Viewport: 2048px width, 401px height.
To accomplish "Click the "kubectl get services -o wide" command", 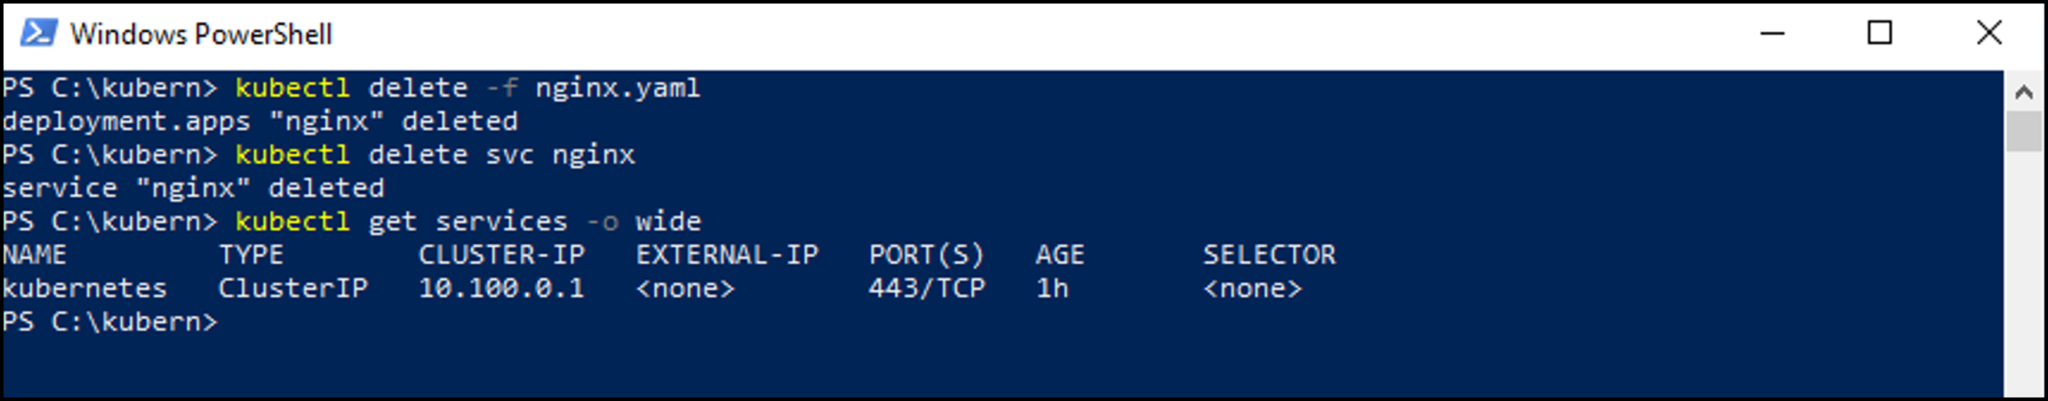I will tap(468, 221).
